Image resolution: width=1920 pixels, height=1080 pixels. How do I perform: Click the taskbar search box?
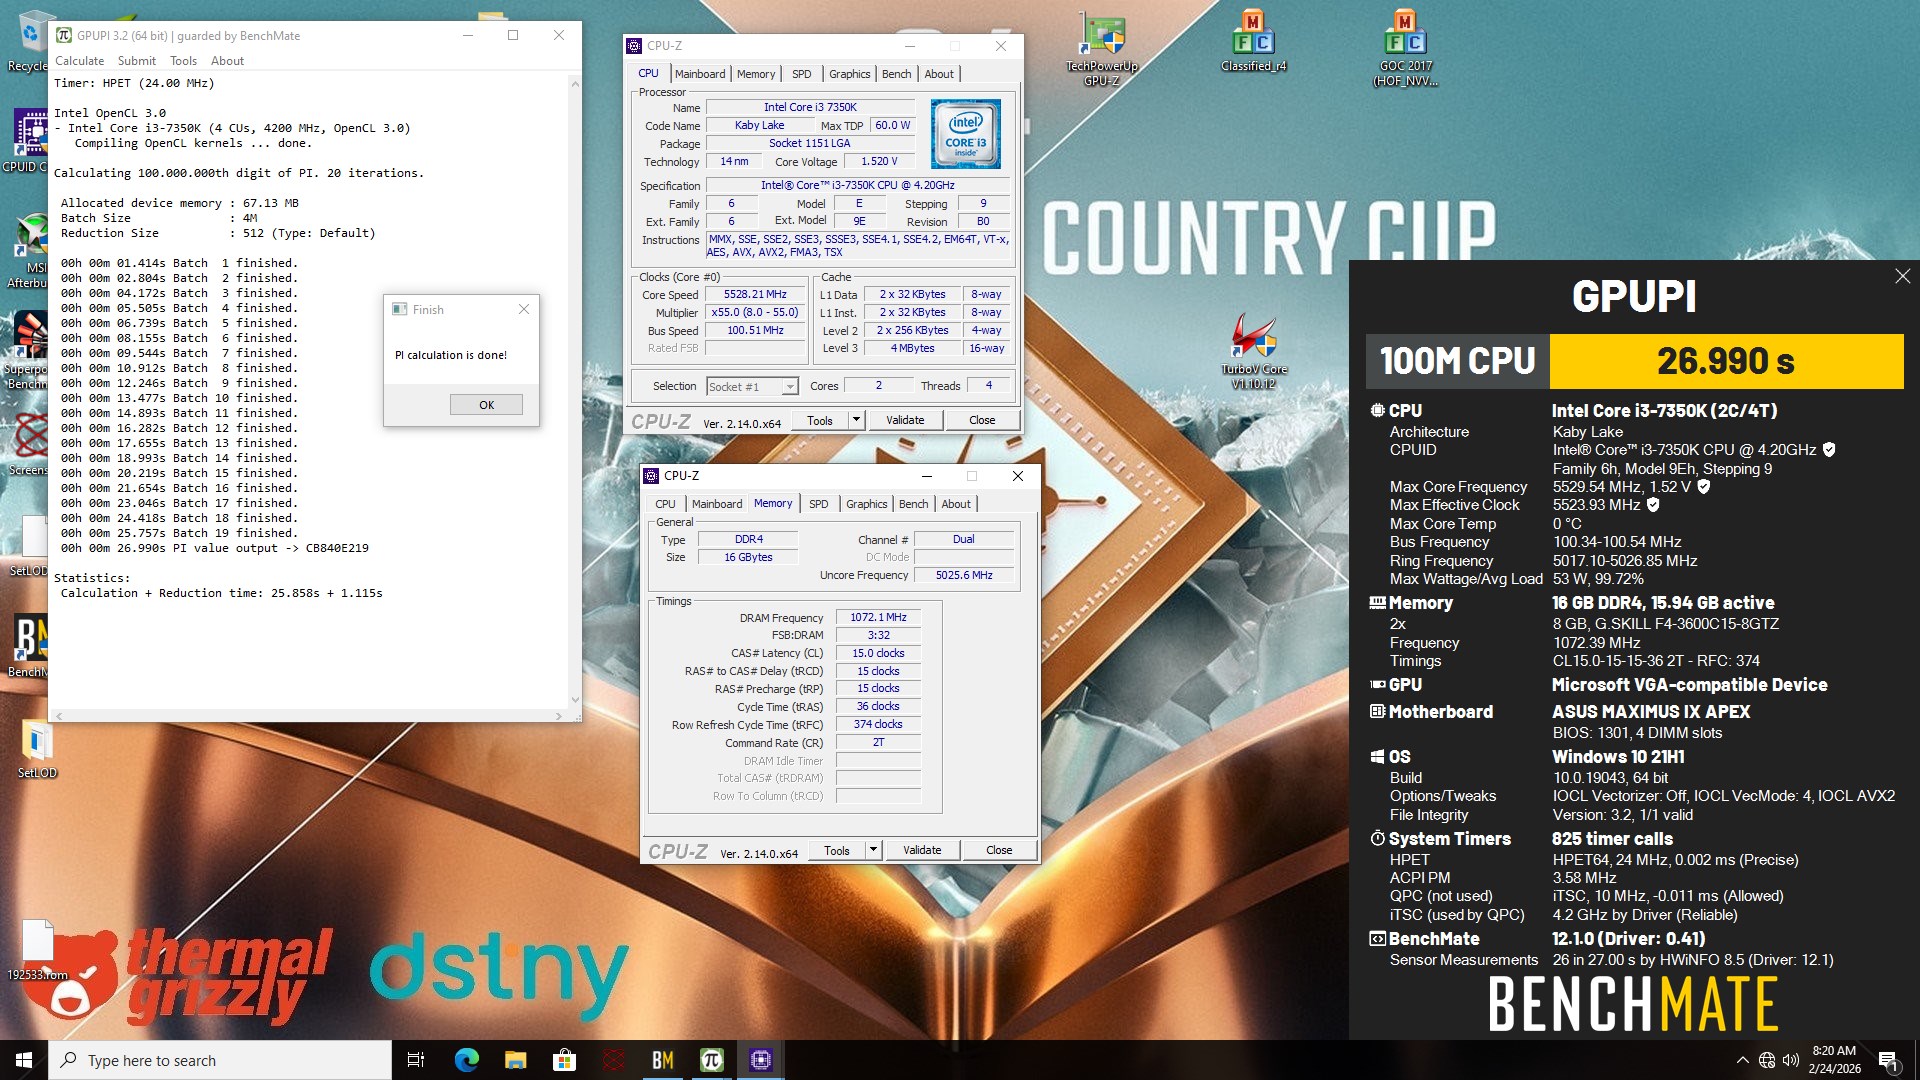pos(220,1060)
